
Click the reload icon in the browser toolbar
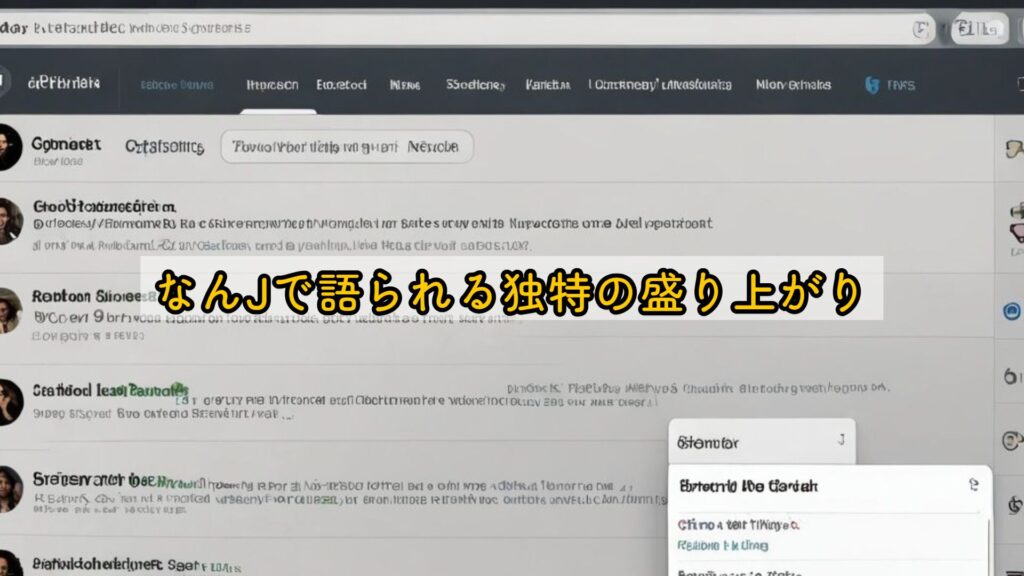(920, 27)
